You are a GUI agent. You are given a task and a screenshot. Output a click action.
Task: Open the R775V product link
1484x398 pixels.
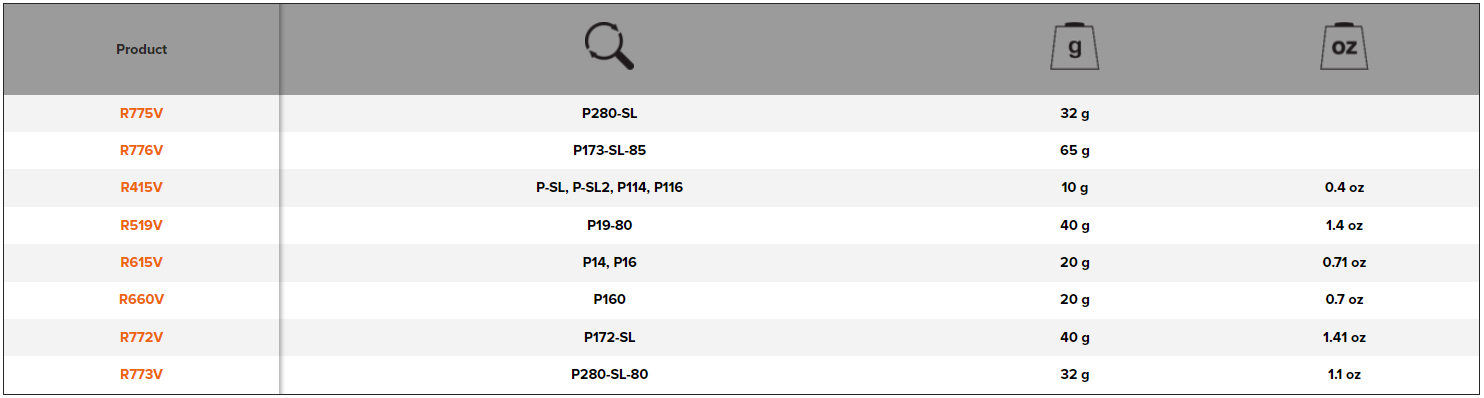point(141,113)
